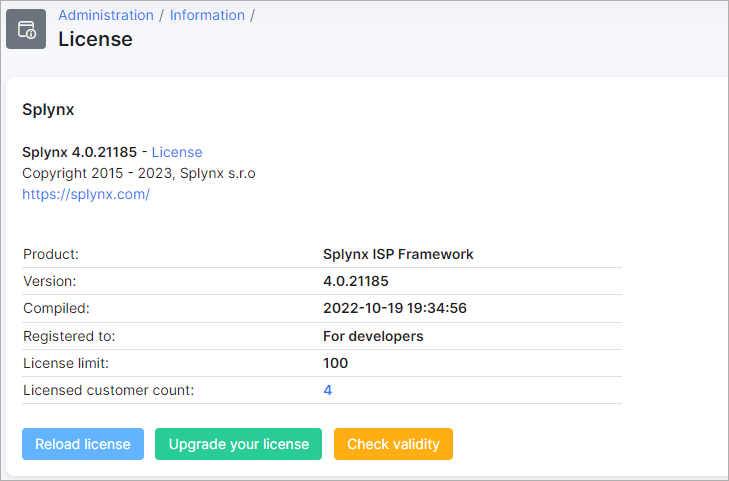Click the 'Compiled:' label
The width and height of the screenshot is (729, 481).
coord(56,308)
